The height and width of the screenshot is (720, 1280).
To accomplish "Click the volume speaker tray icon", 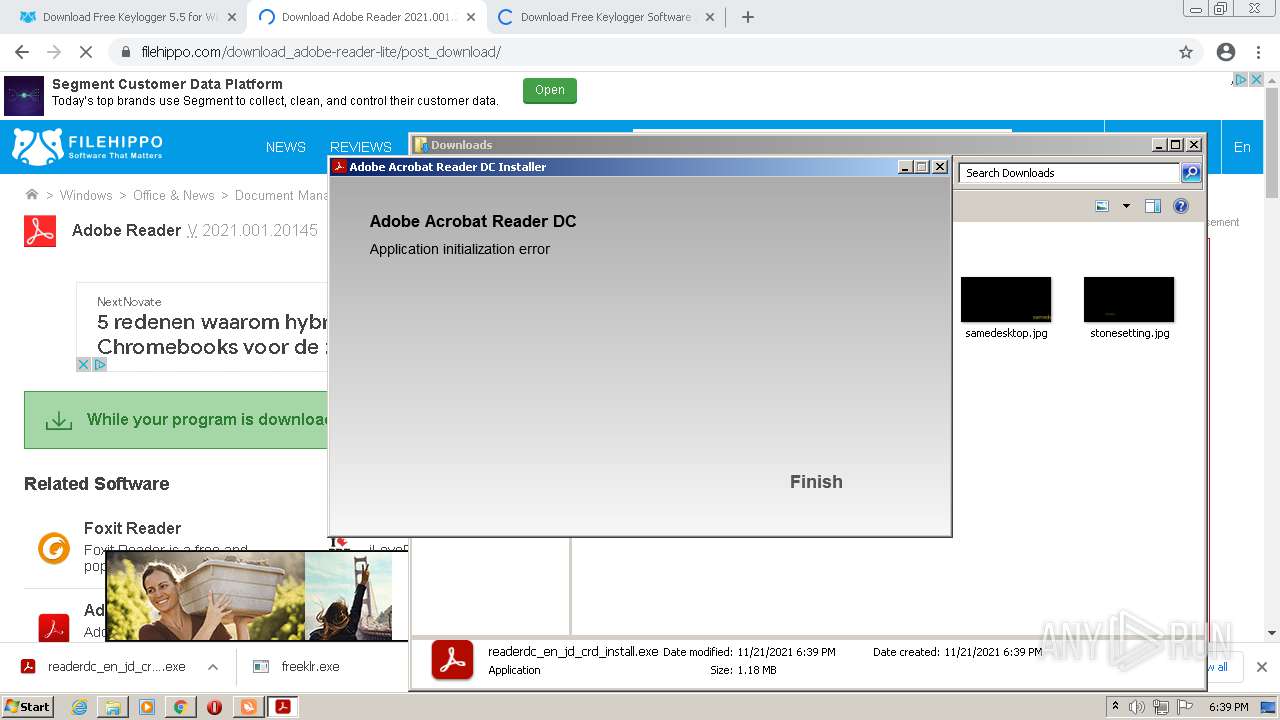I will (1136, 707).
